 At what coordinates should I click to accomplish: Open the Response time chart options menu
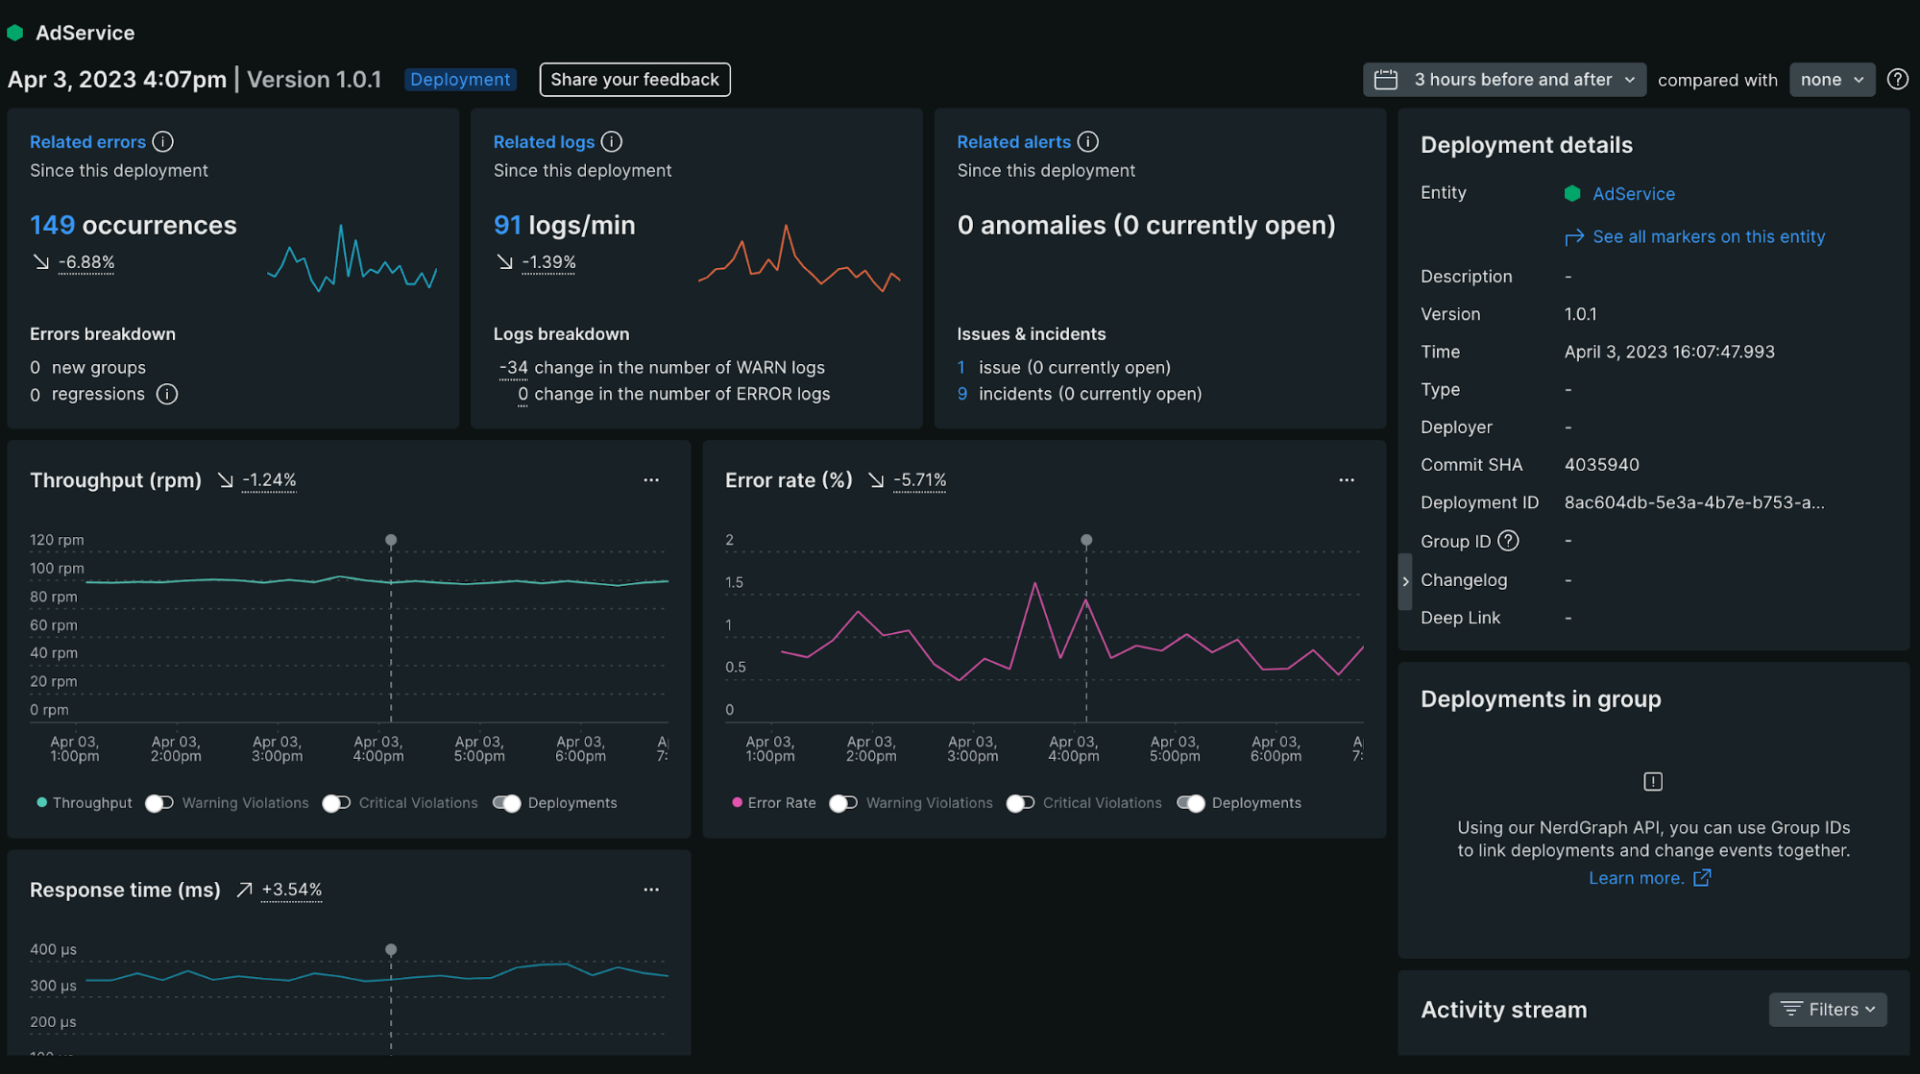tap(651, 889)
